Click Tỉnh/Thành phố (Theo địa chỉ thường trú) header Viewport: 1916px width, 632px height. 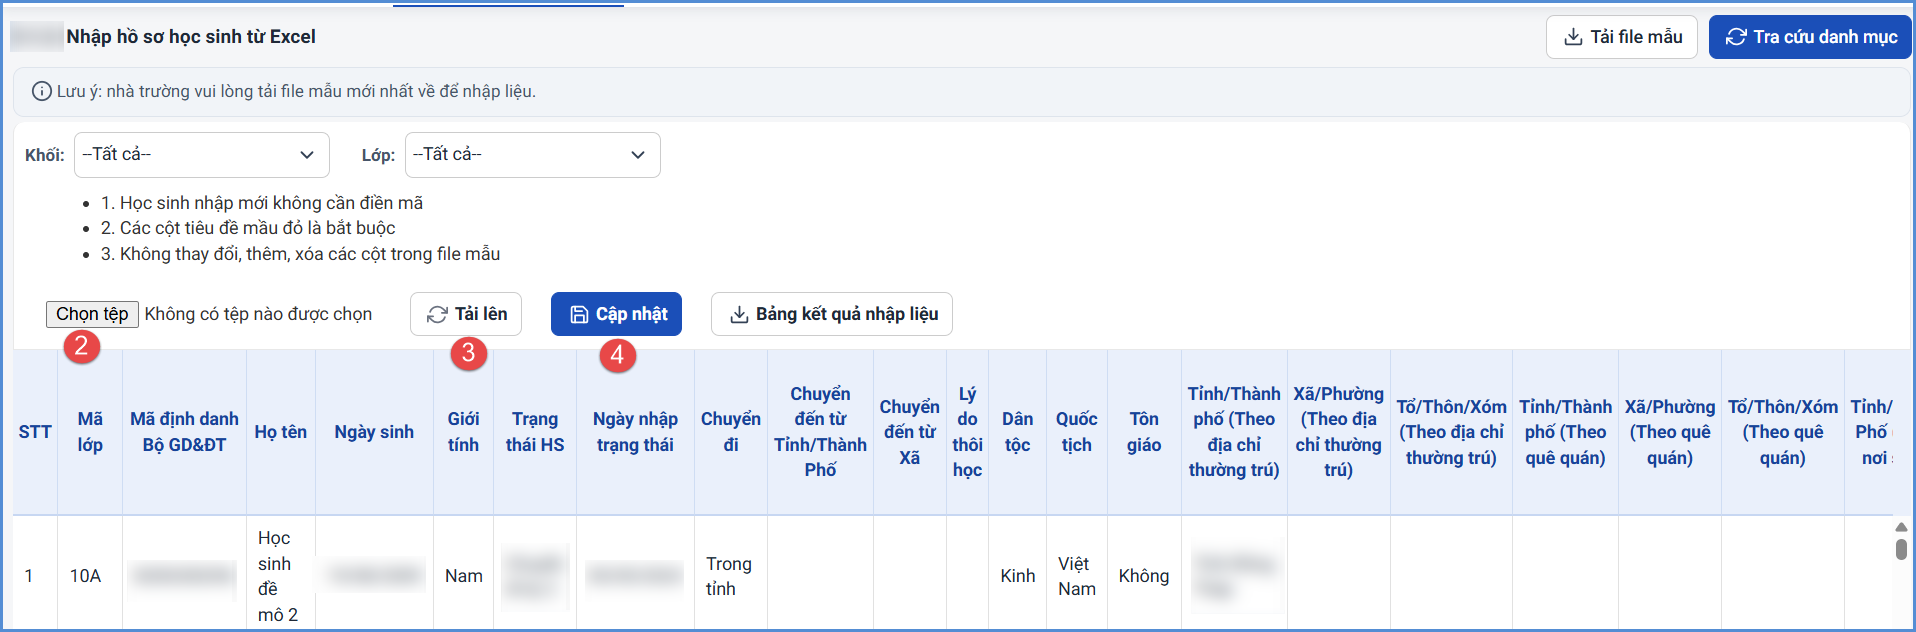1234,432
